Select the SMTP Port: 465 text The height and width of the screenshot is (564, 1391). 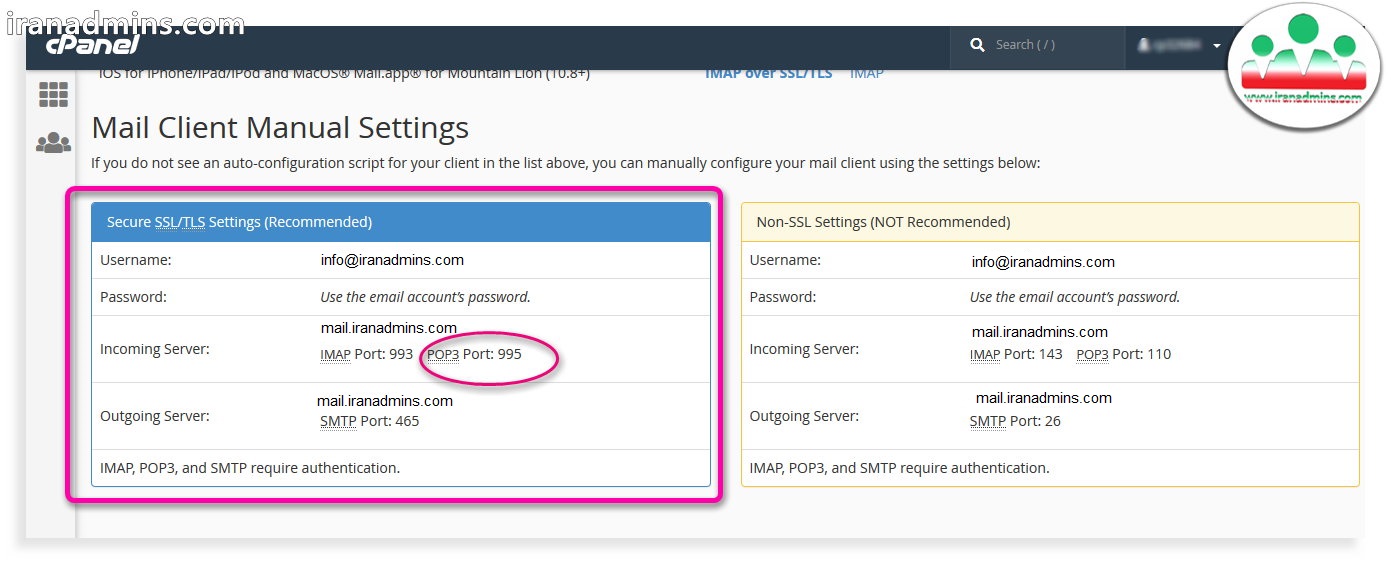pyautogui.click(x=369, y=421)
